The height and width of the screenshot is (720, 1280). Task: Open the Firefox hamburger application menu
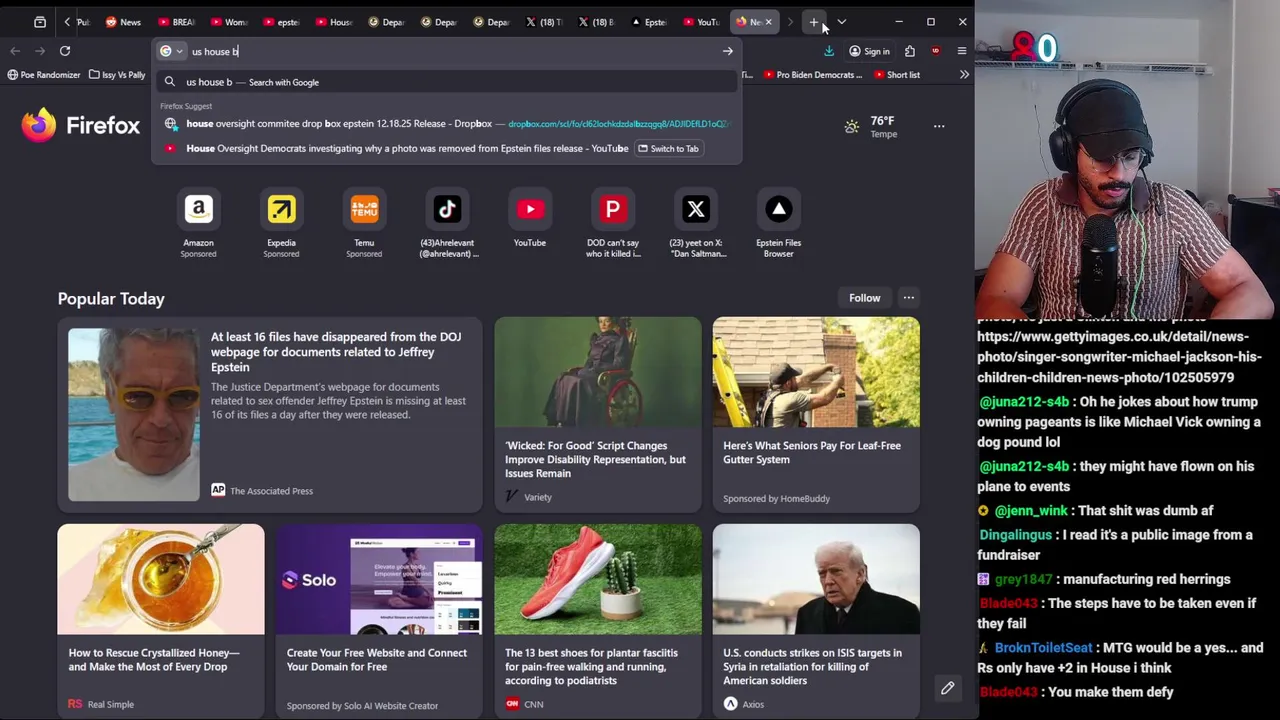[962, 51]
